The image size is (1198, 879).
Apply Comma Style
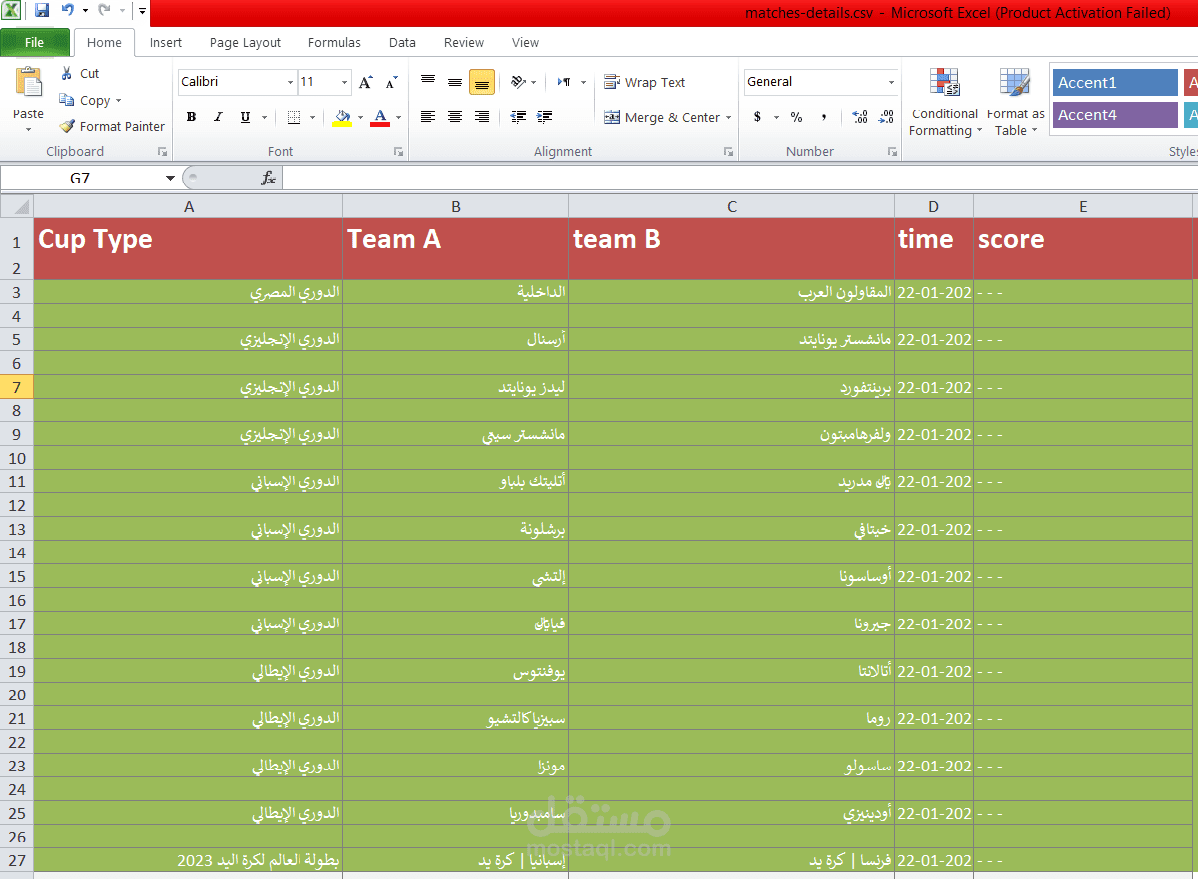coord(824,117)
